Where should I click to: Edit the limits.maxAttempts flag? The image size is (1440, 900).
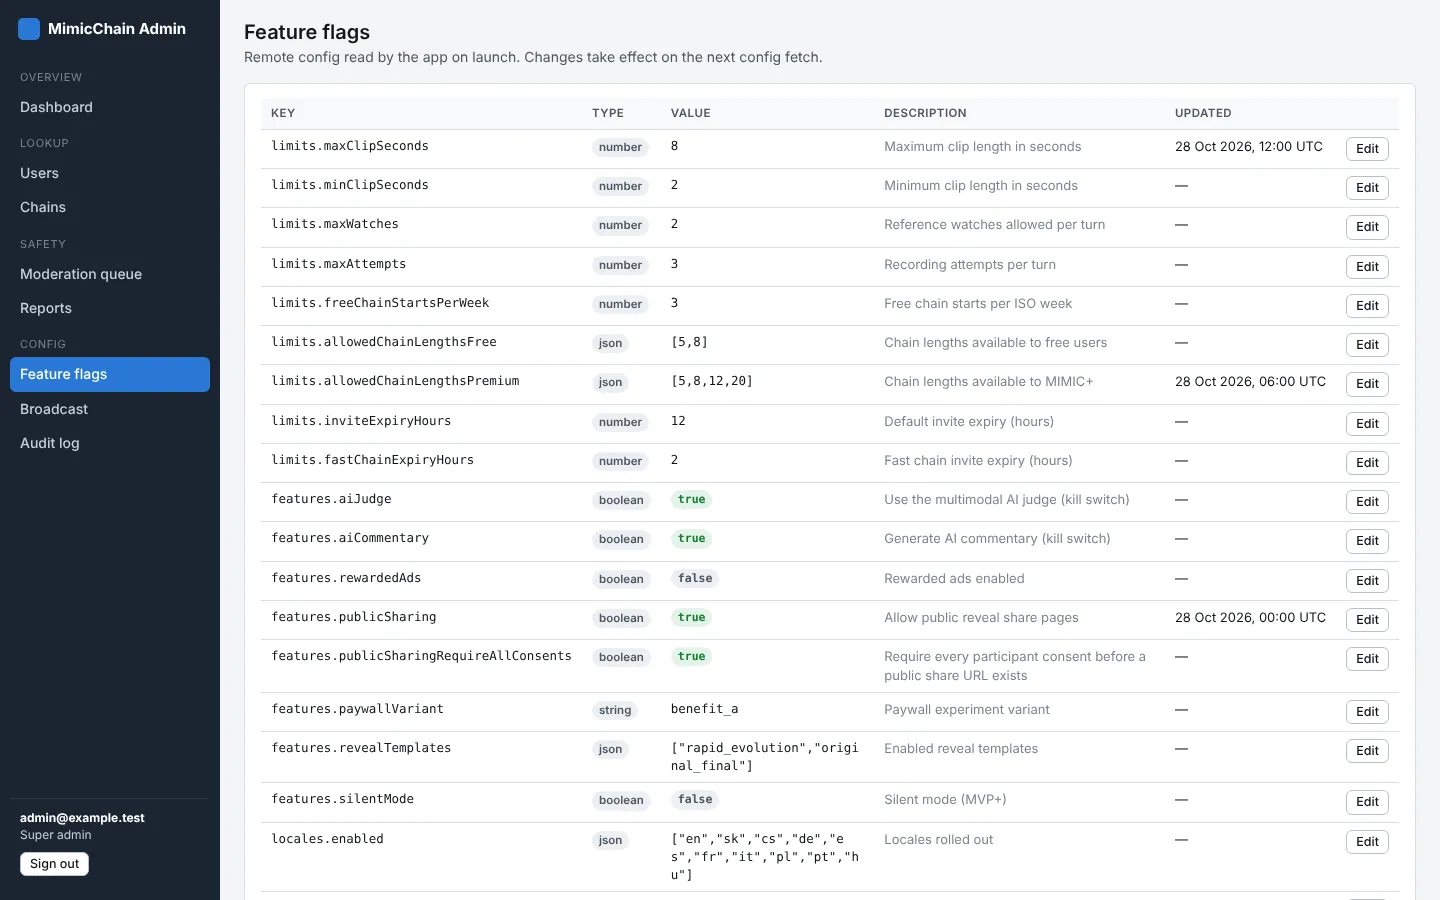pyautogui.click(x=1367, y=267)
